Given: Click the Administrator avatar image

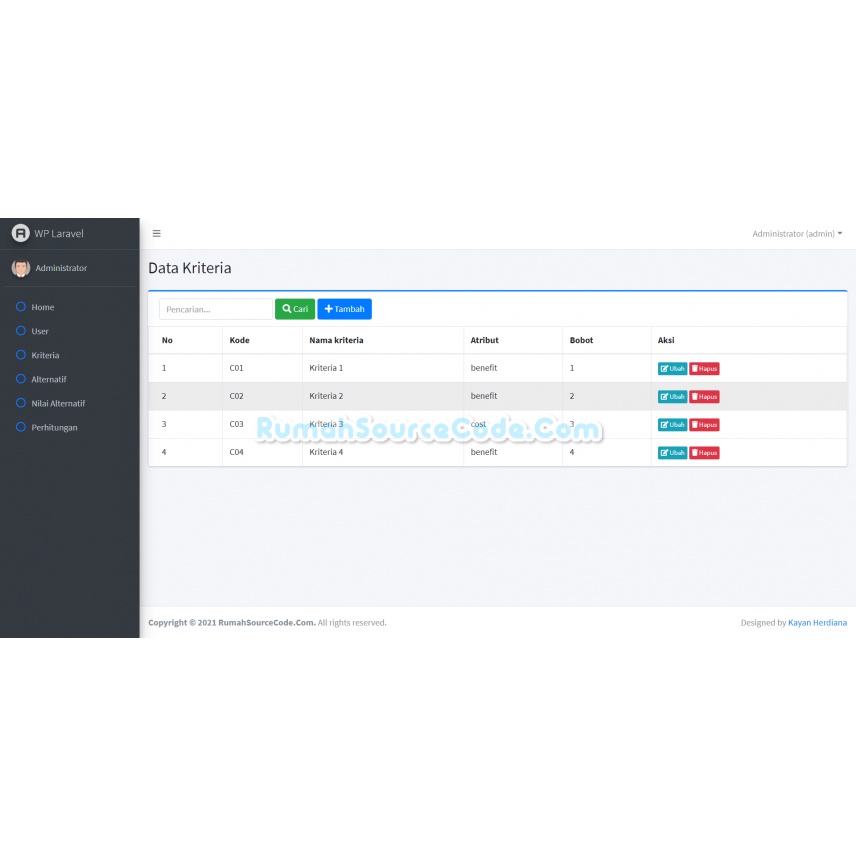Looking at the screenshot, I should [x=21, y=268].
